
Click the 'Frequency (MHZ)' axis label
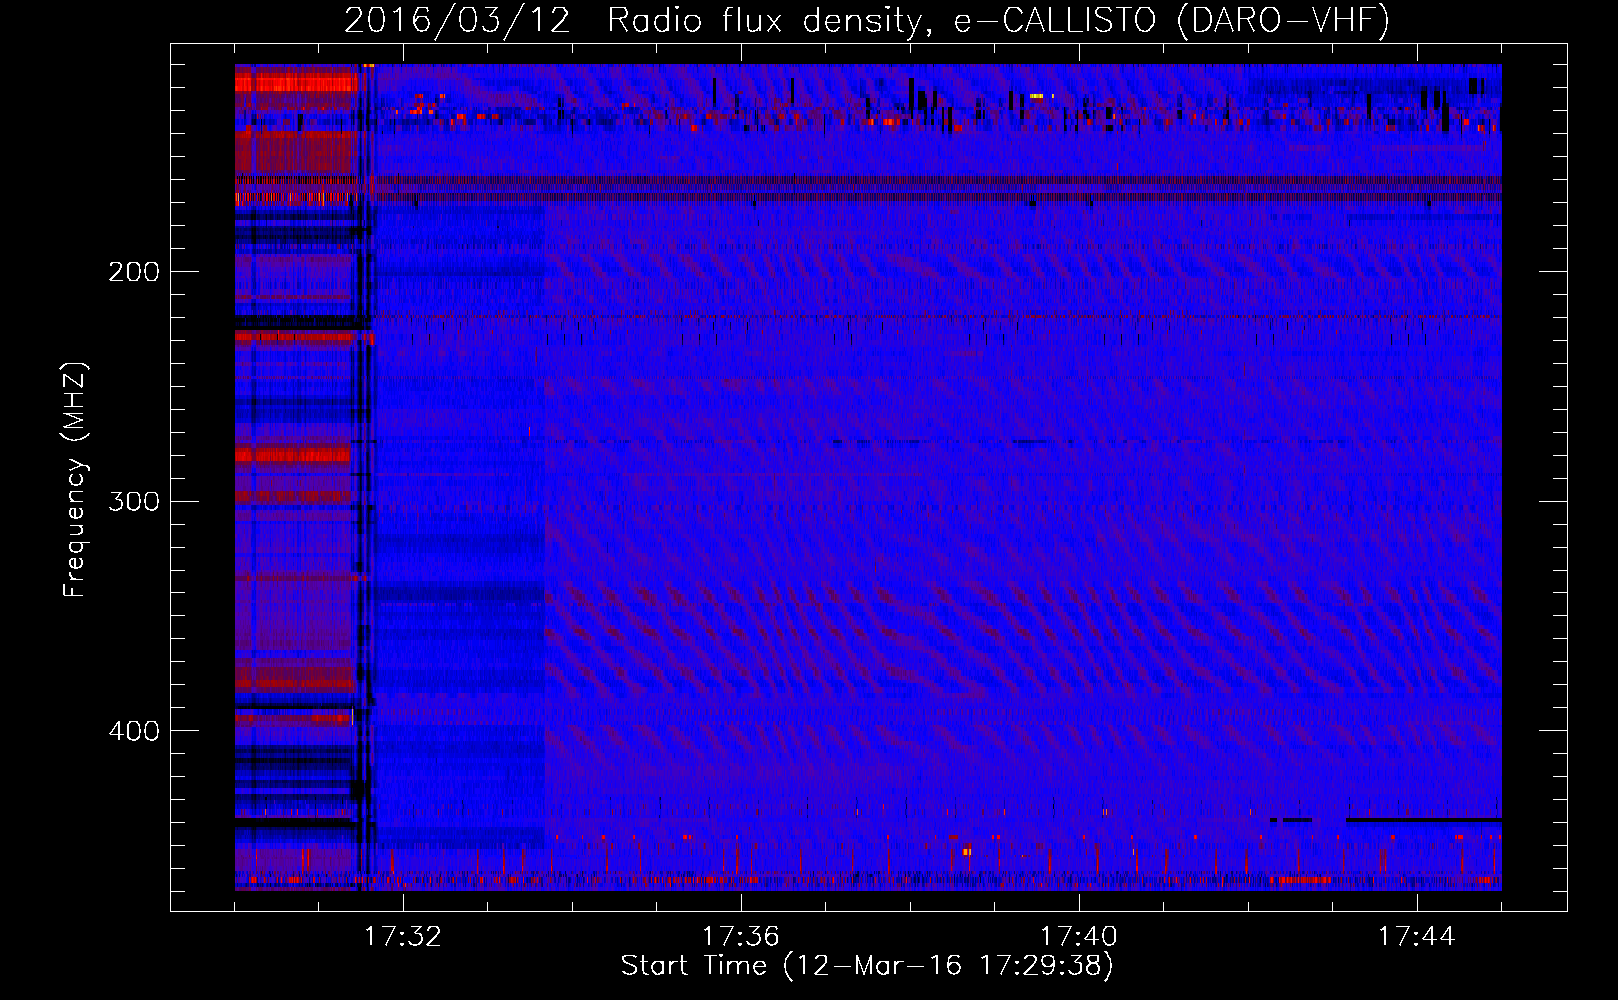75,479
